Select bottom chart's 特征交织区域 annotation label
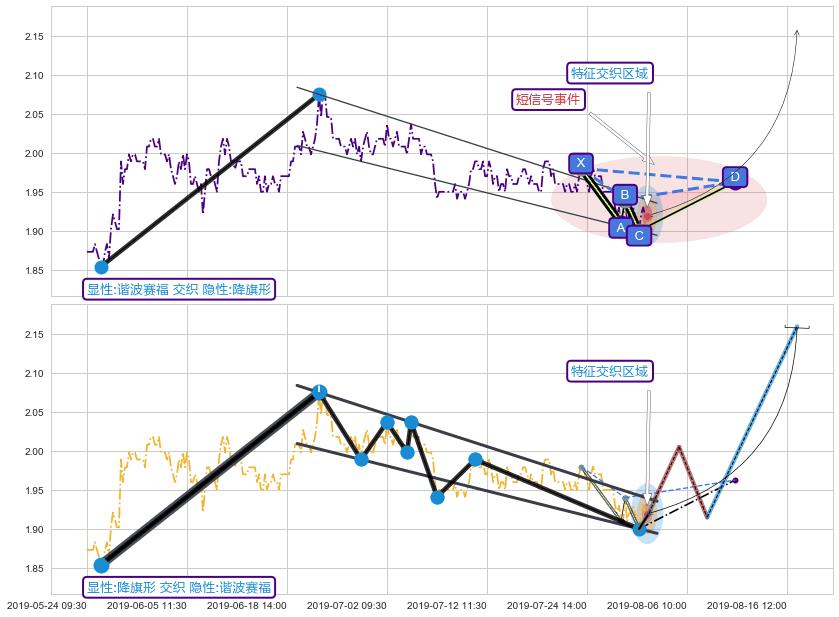 tap(609, 371)
